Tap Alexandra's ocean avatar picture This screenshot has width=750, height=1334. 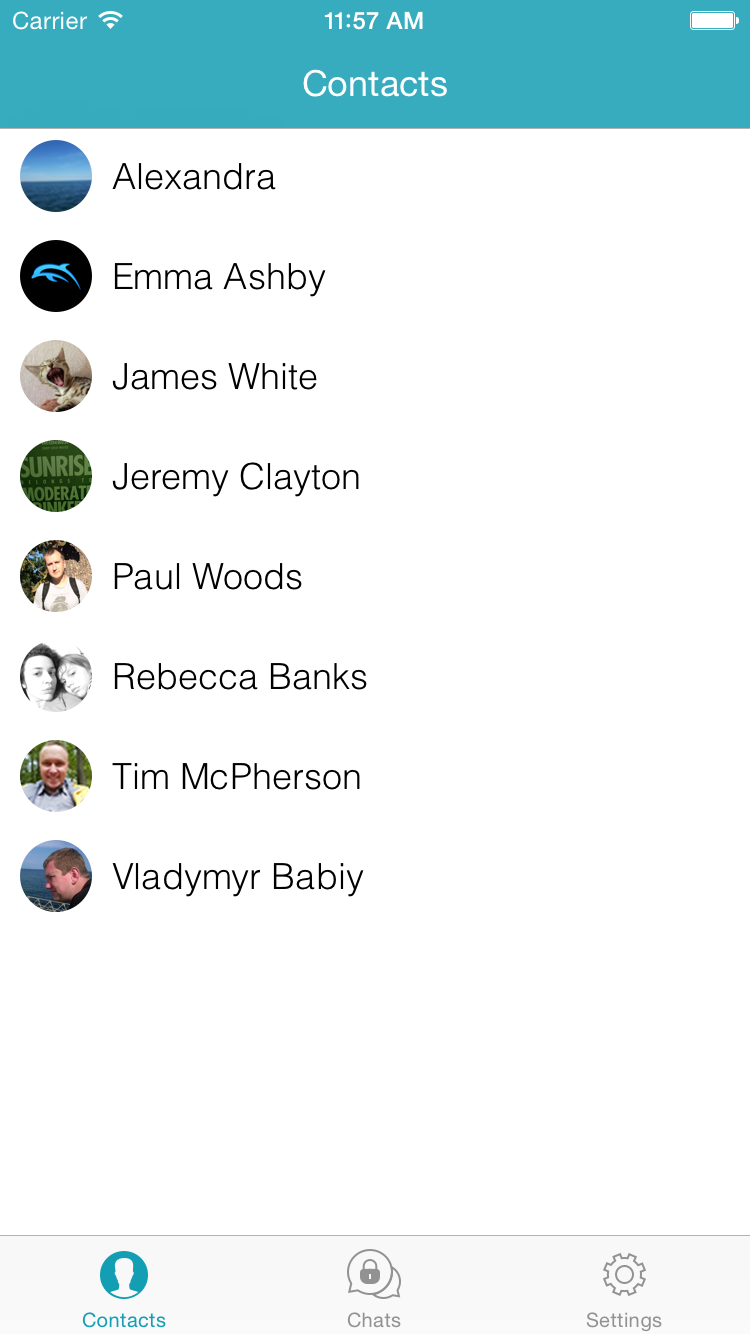click(56, 176)
